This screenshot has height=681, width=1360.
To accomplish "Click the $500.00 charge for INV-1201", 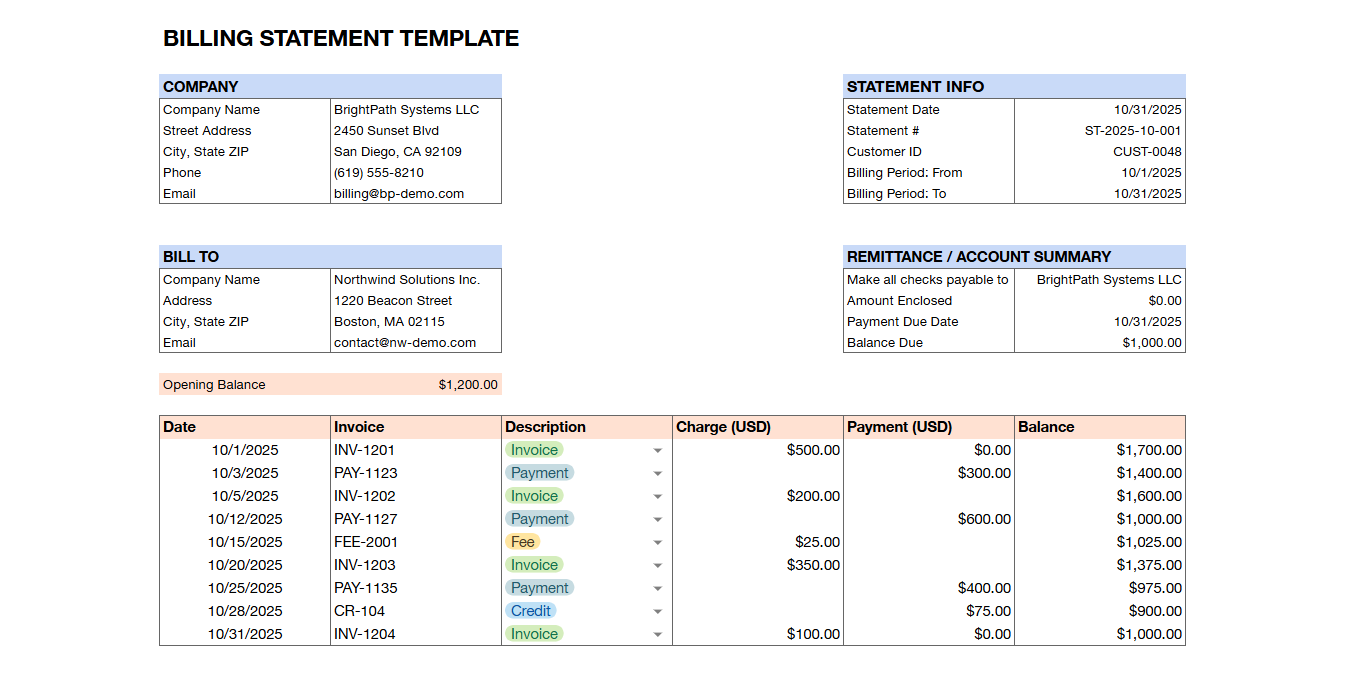I will pos(815,450).
